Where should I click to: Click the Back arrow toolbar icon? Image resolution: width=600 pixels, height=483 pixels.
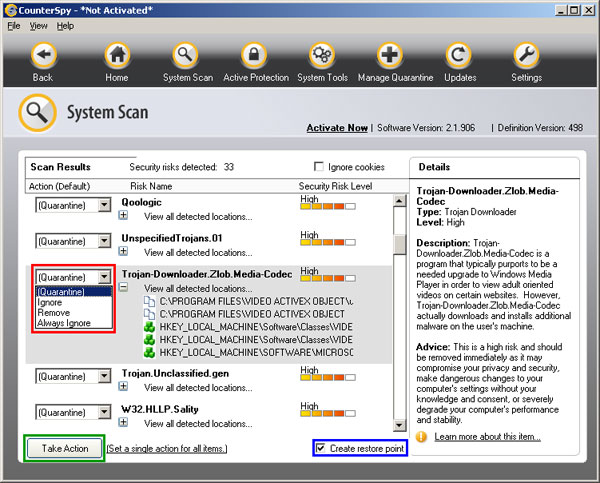pos(43,55)
